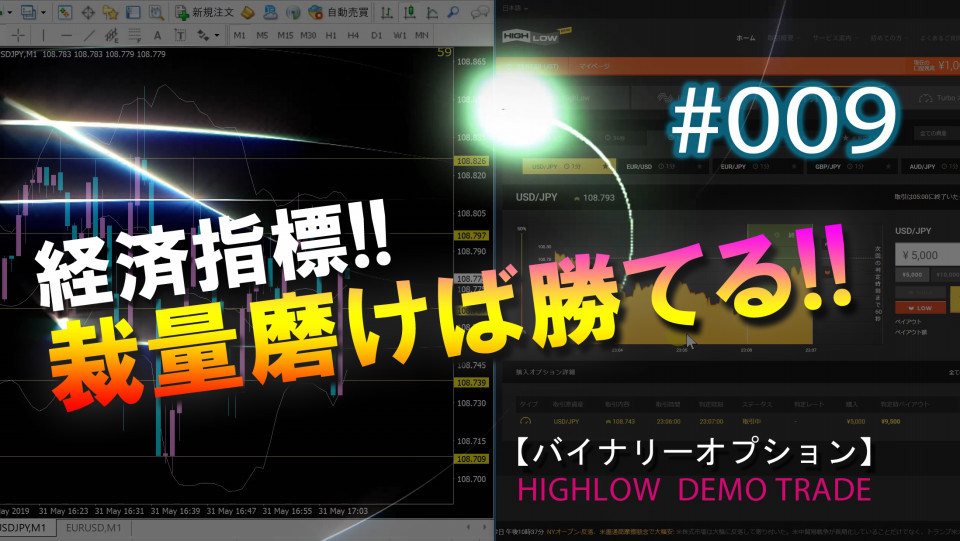Switch chart to candlesticks icon
The image size is (960, 541).
pos(409,12)
